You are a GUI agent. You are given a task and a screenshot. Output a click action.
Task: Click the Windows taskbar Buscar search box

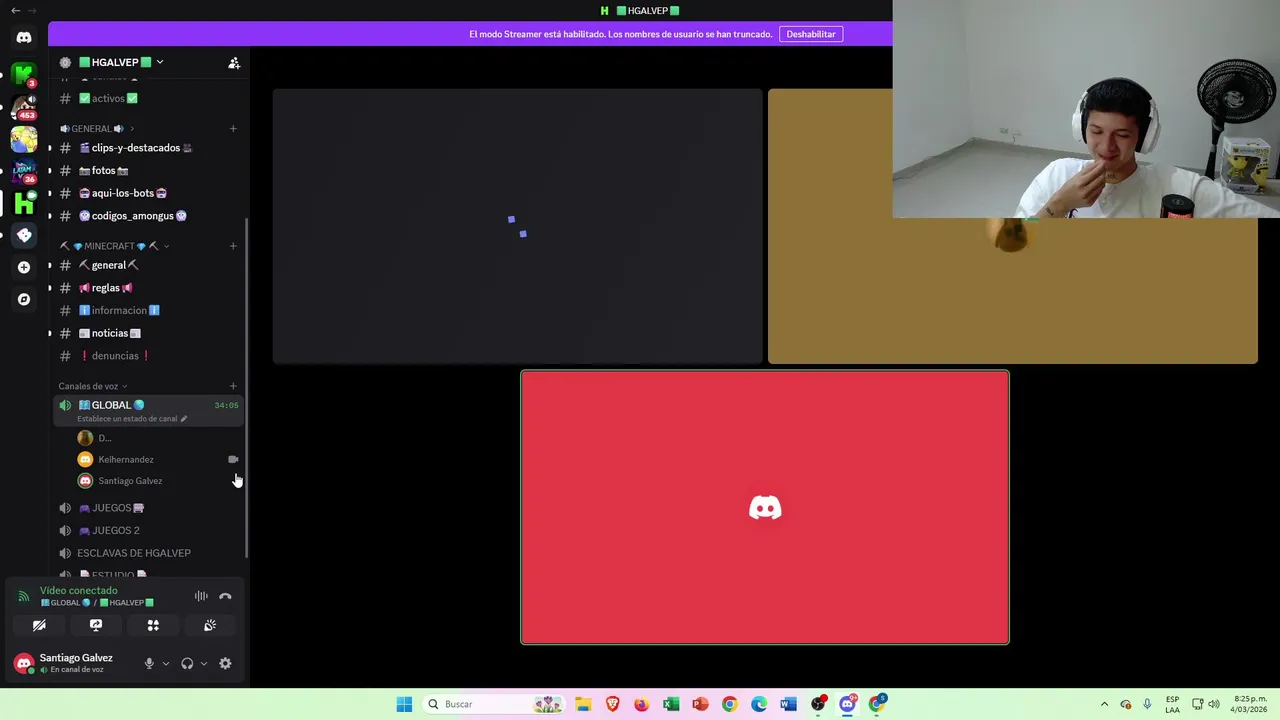pos(494,704)
